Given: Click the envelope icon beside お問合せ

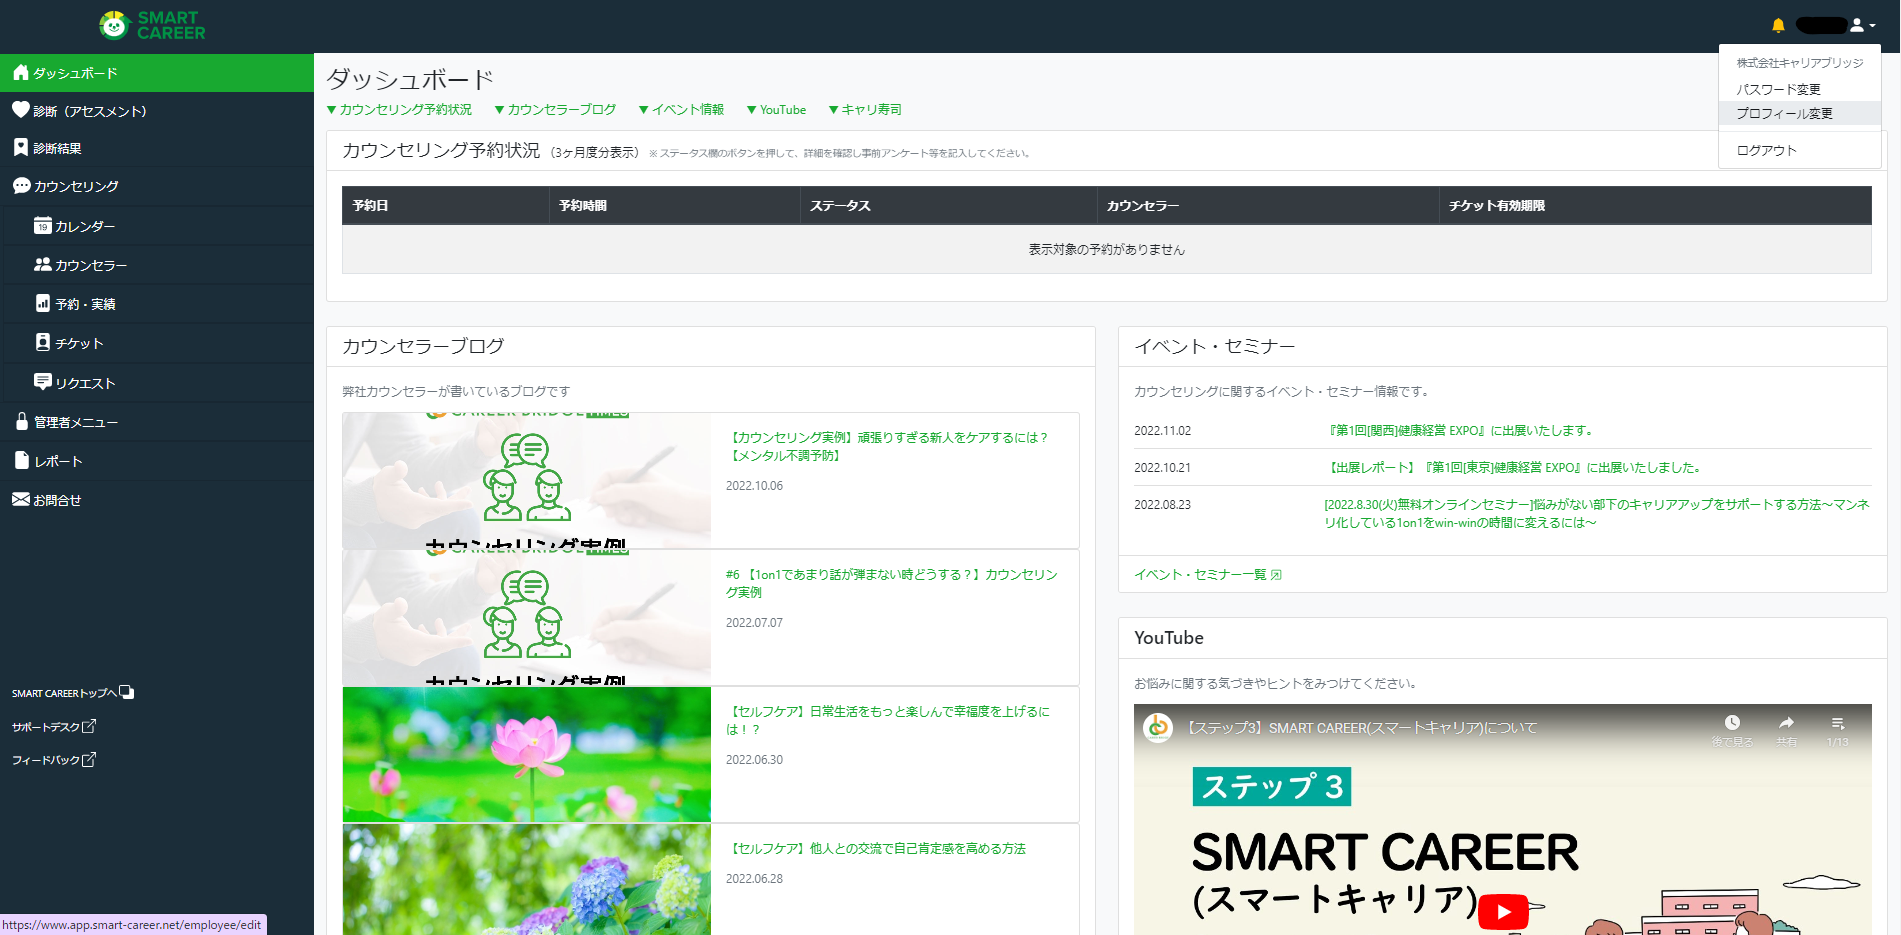Looking at the screenshot, I should point(21,499).
